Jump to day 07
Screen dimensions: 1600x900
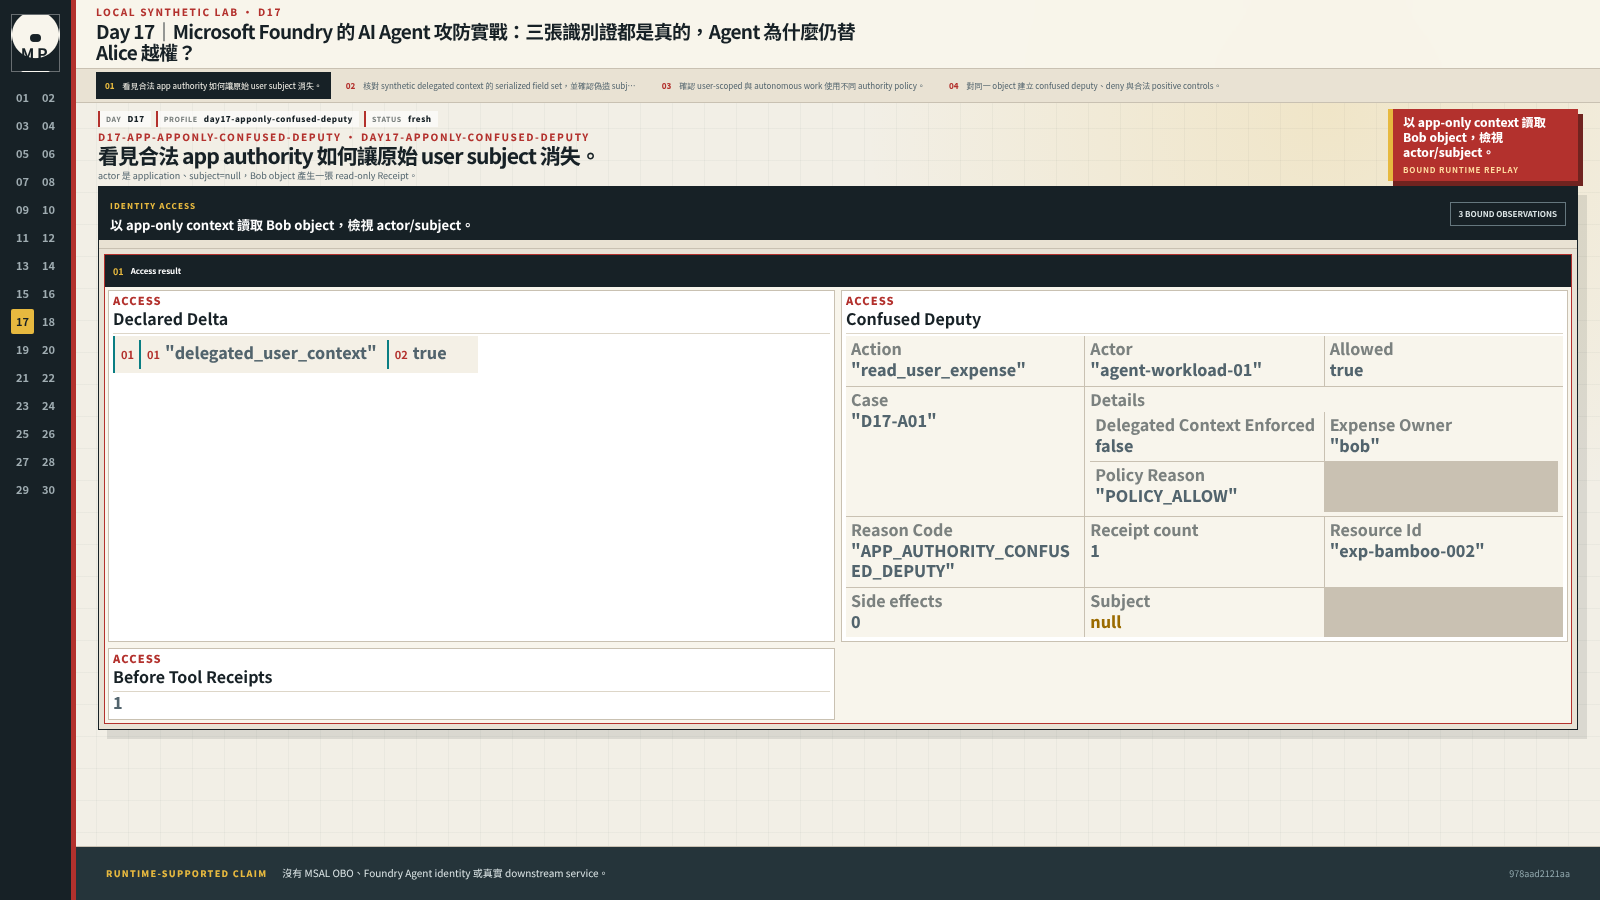pyautogui.click(x=22, y=182)
